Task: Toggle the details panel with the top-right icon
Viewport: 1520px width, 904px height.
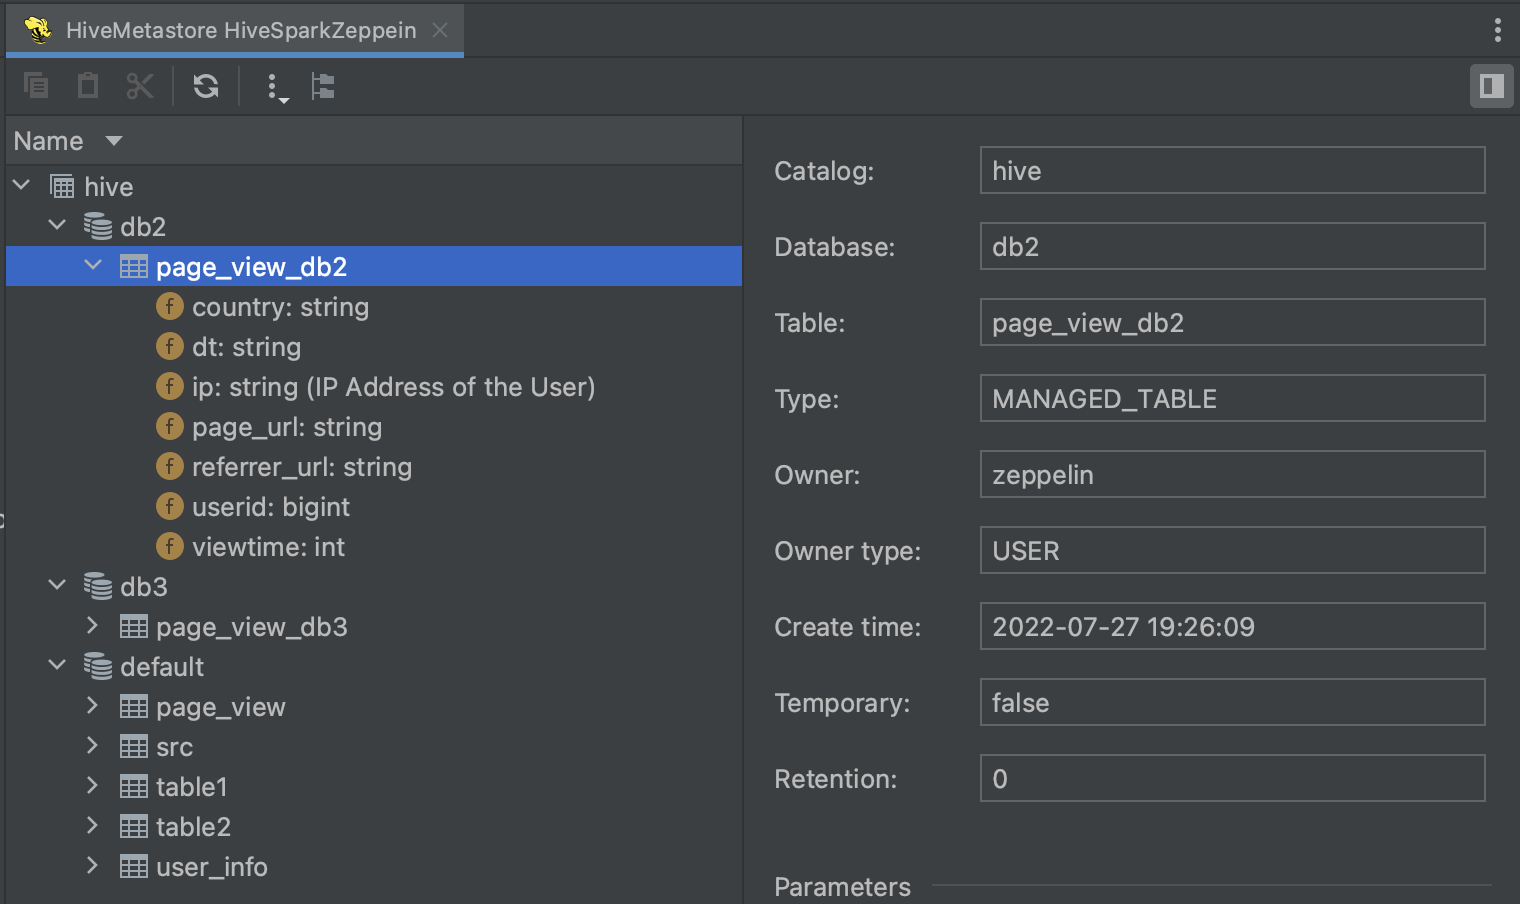Action: coord(1491,87)
